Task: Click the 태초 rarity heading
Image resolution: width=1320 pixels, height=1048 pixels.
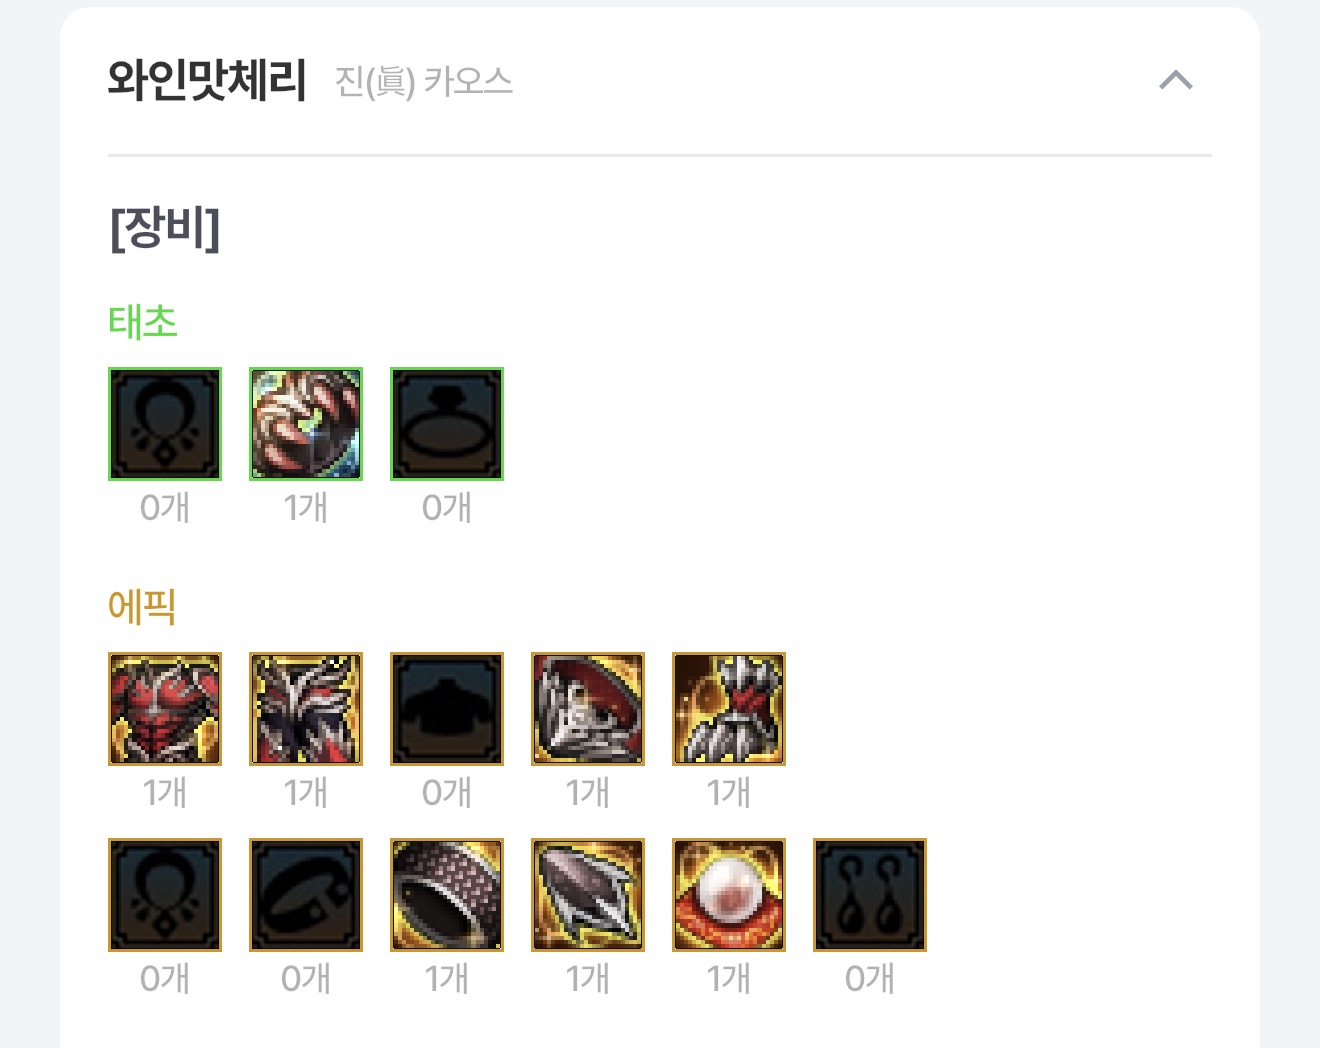Action: (x=143, y=322)
